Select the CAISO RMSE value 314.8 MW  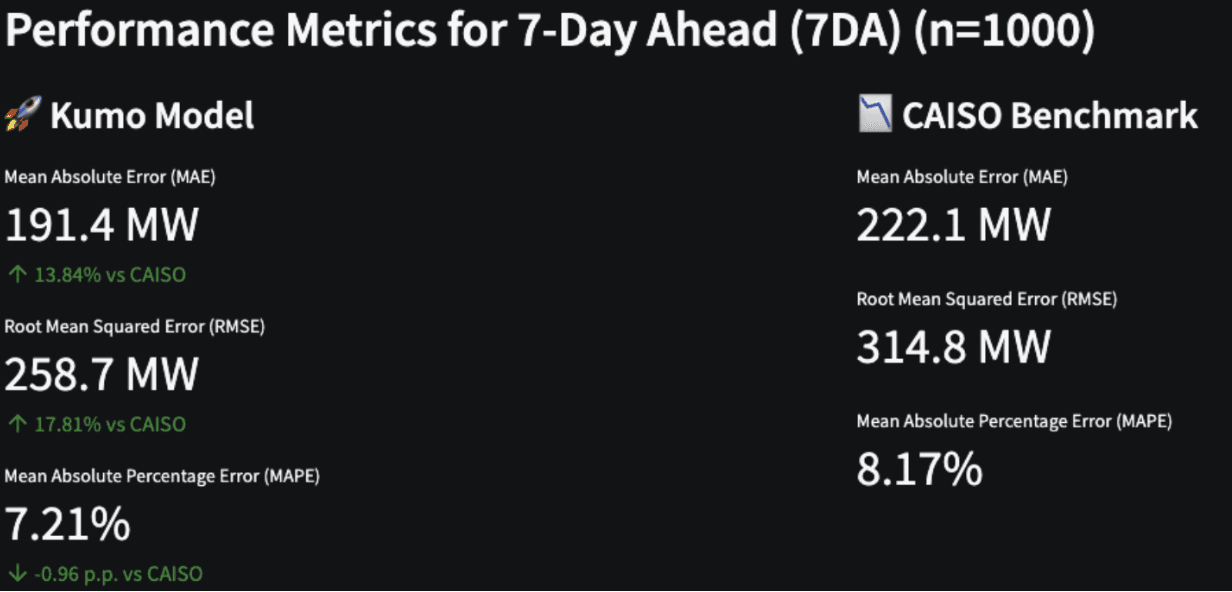coord(953,346)
